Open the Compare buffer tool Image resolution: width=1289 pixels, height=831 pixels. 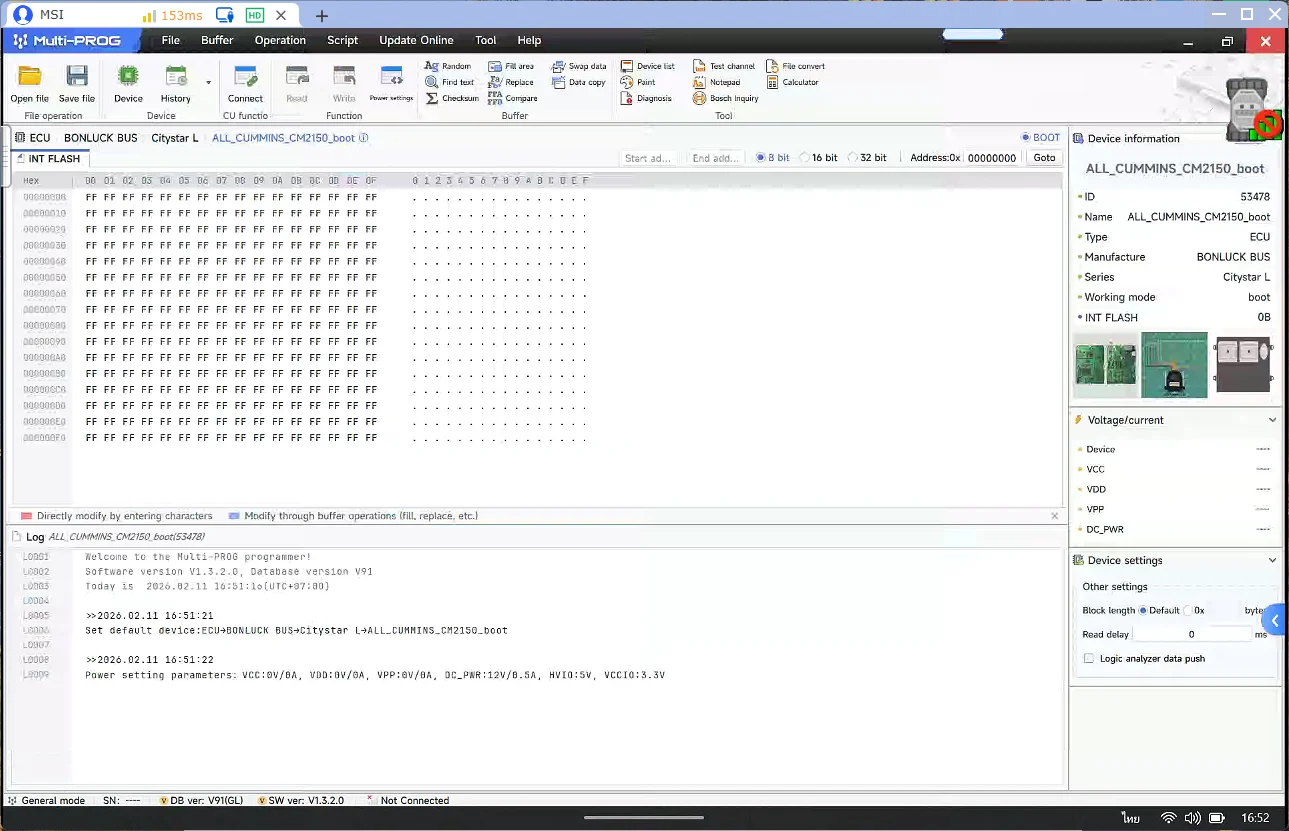pos(513,98)
